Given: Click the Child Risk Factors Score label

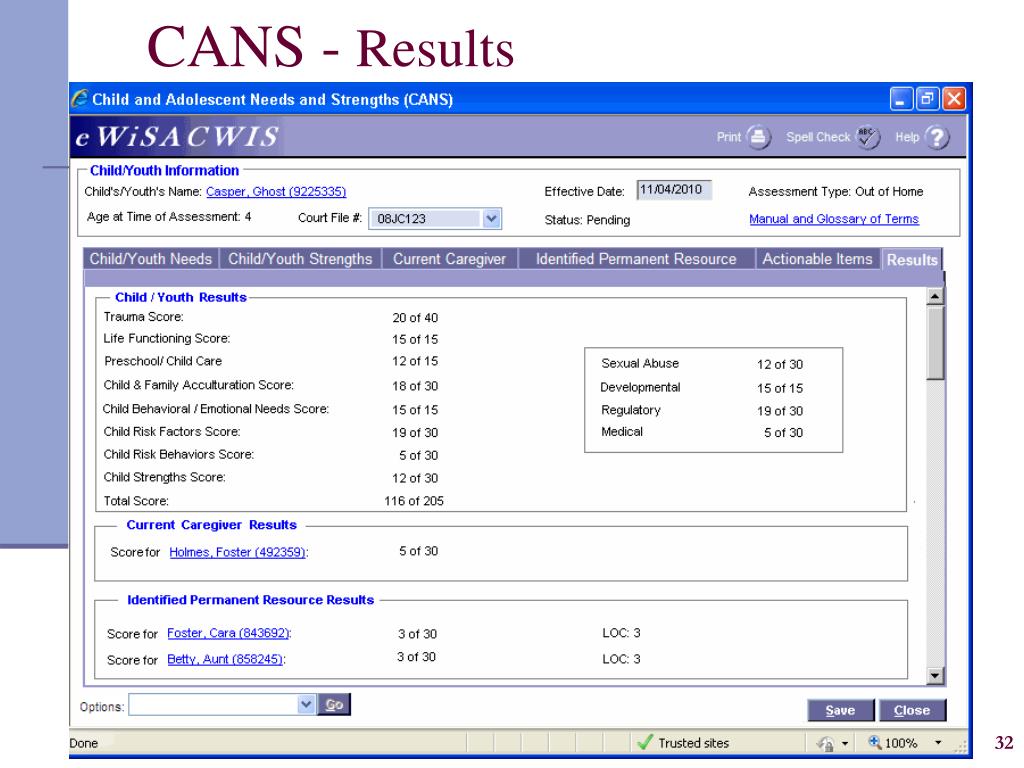Looking at the screenshot, I should (x=172, y=432).
